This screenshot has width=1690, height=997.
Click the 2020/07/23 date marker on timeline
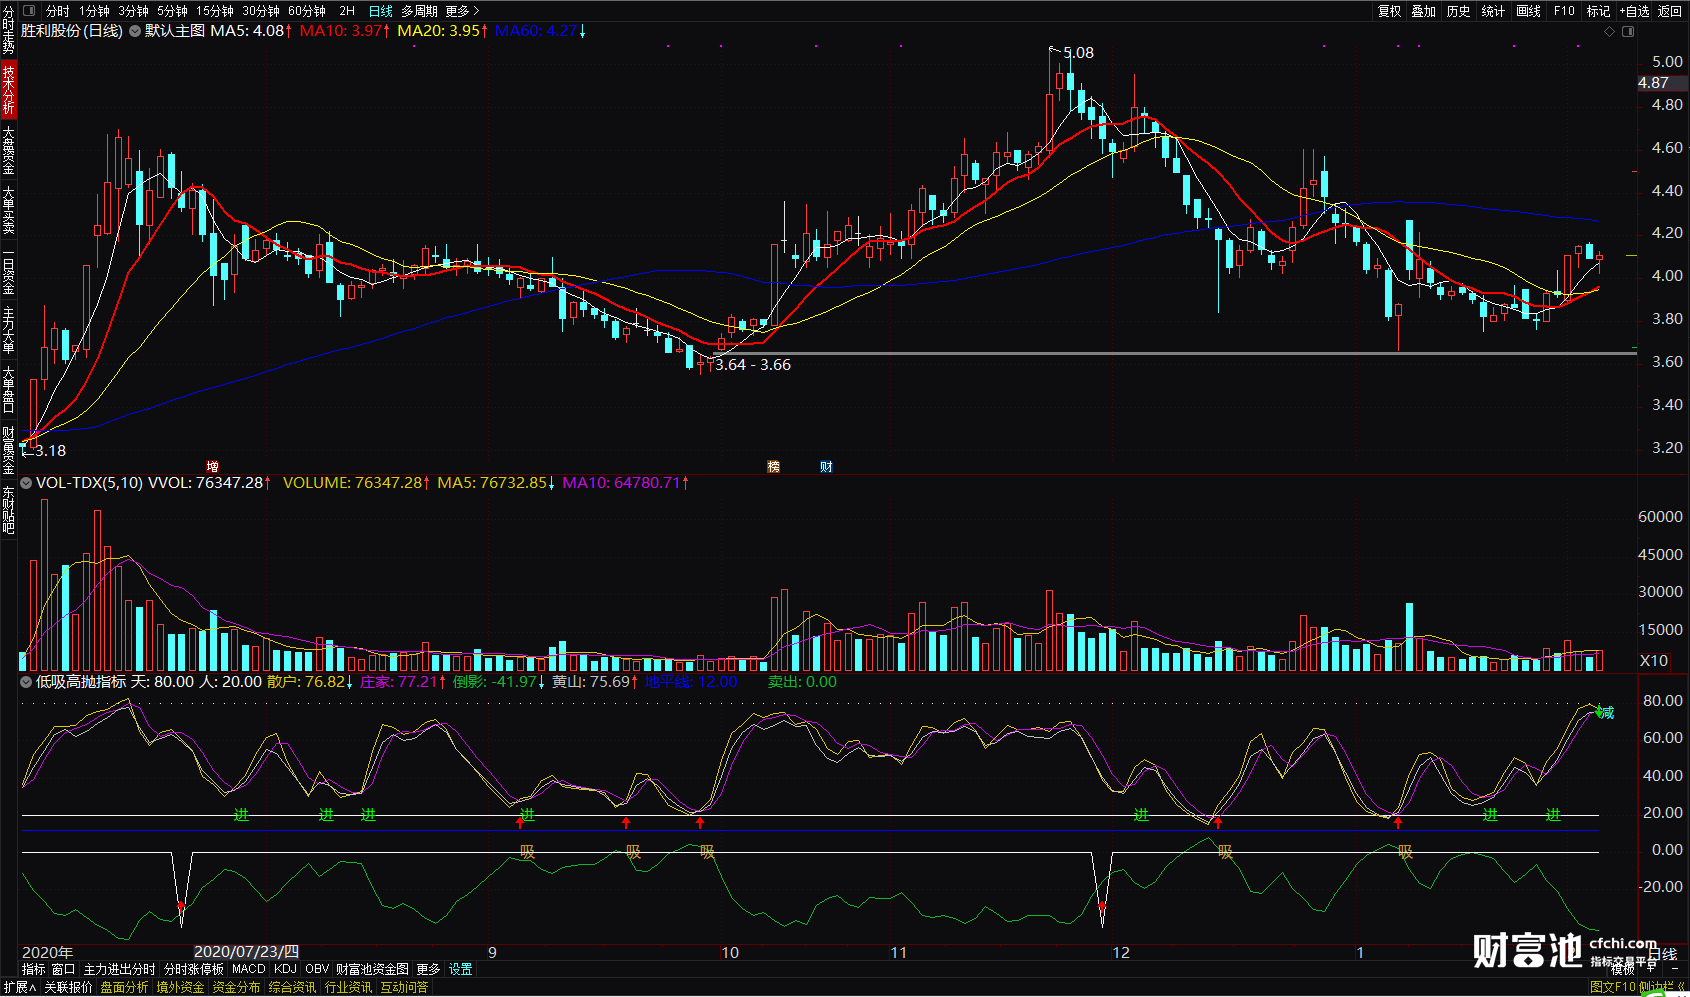(x=245, y=952)
